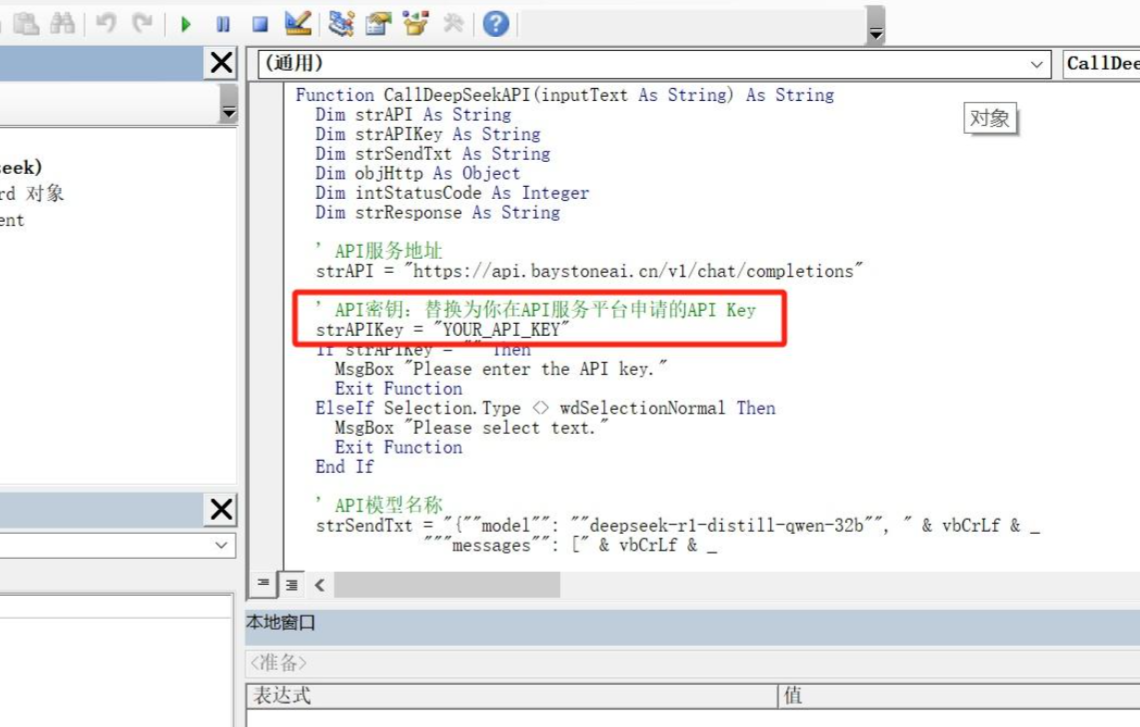Click the strAPIKey = "YOUR_API_KEY" line
This screenshot has width=1140, height=727.
click(443, 330)
